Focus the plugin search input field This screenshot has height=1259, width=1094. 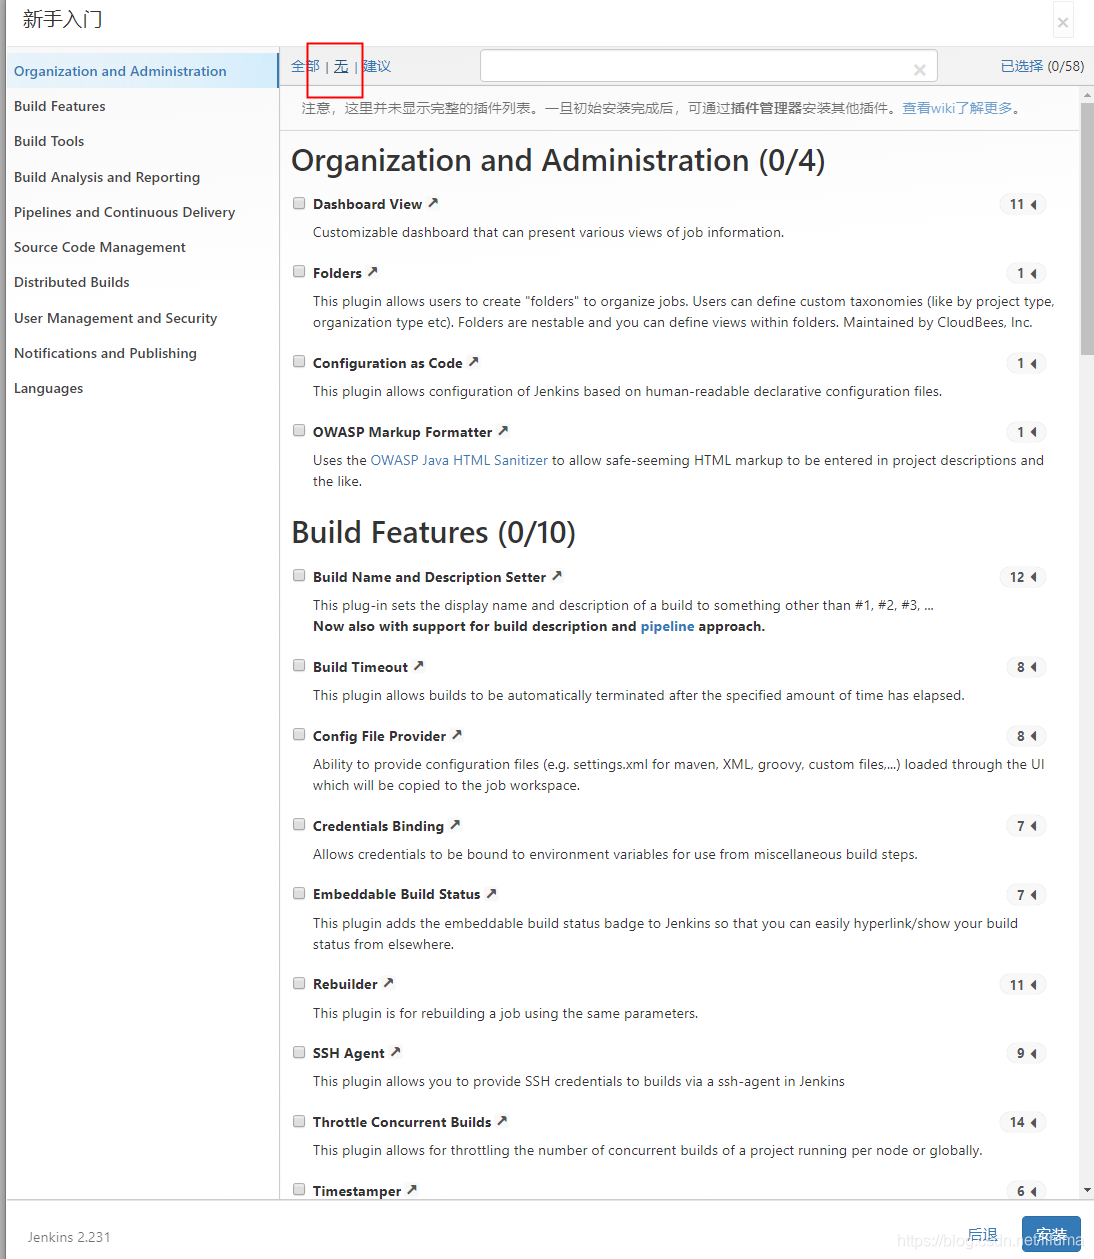(x=709, y=66)
